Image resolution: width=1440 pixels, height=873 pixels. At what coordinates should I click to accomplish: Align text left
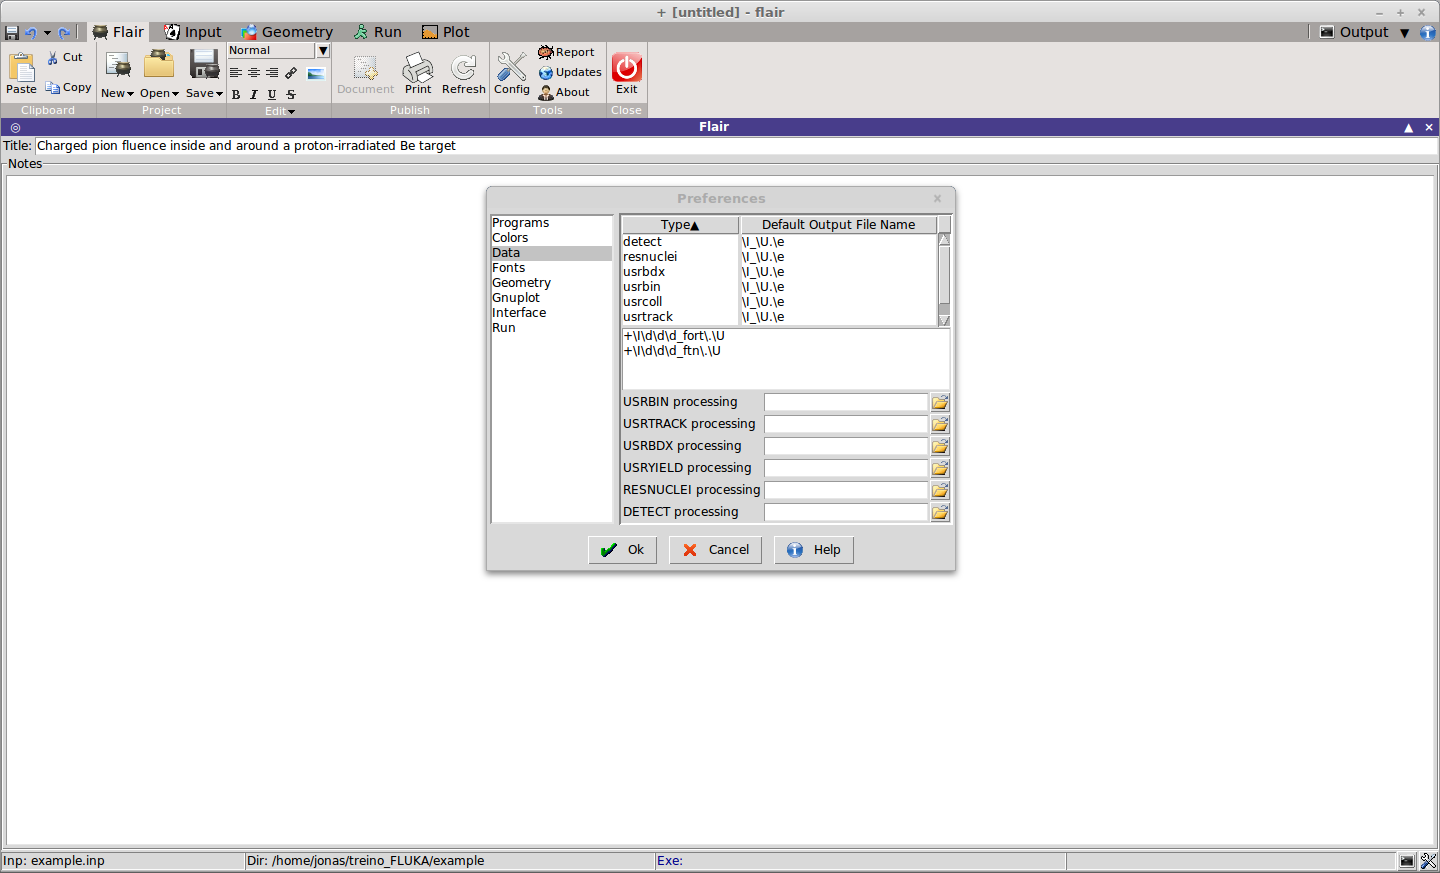click(x=236, y=73)
